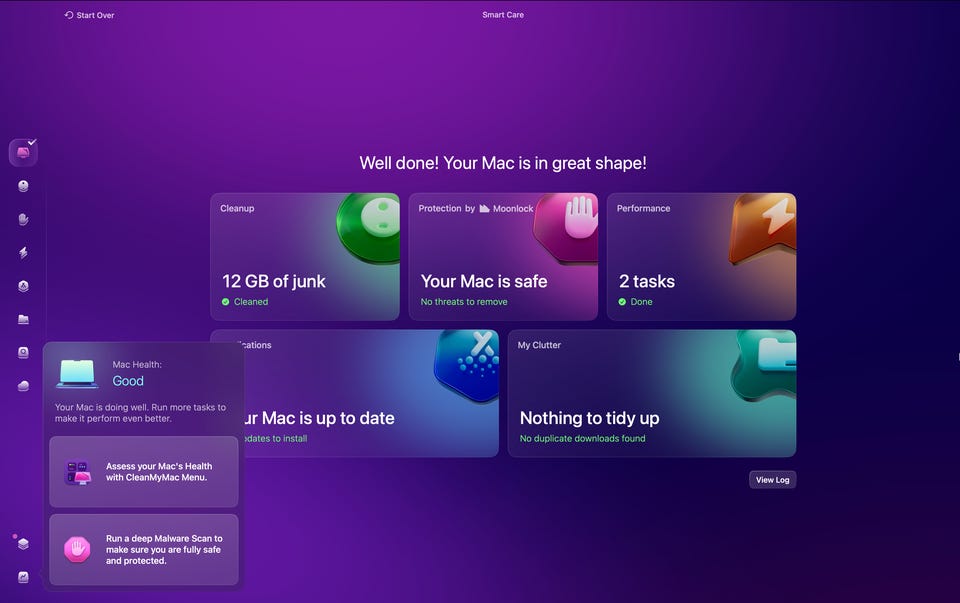Open the Protection Your Mac is safe card
The height and width of the screenshot is (603, 960).
[503, 257]
